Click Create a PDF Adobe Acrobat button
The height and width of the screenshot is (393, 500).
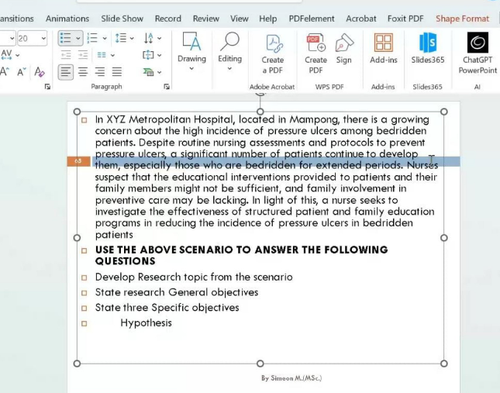(273, 53)
